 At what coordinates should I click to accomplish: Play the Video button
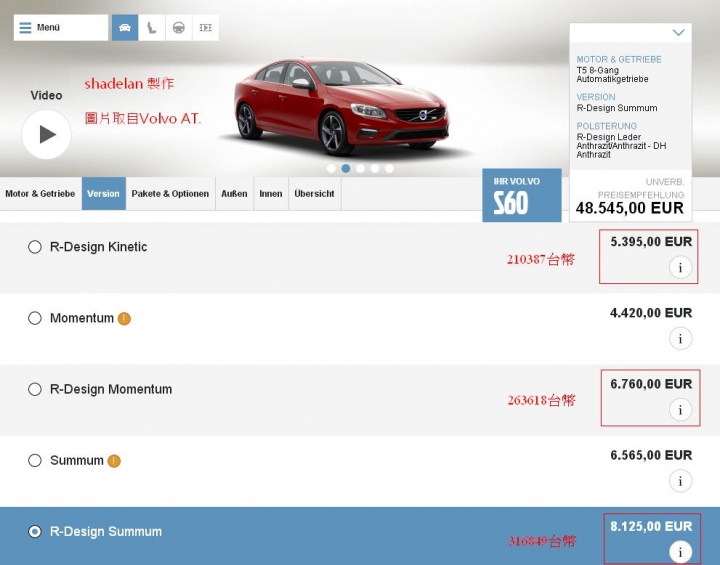pos(46,135)
